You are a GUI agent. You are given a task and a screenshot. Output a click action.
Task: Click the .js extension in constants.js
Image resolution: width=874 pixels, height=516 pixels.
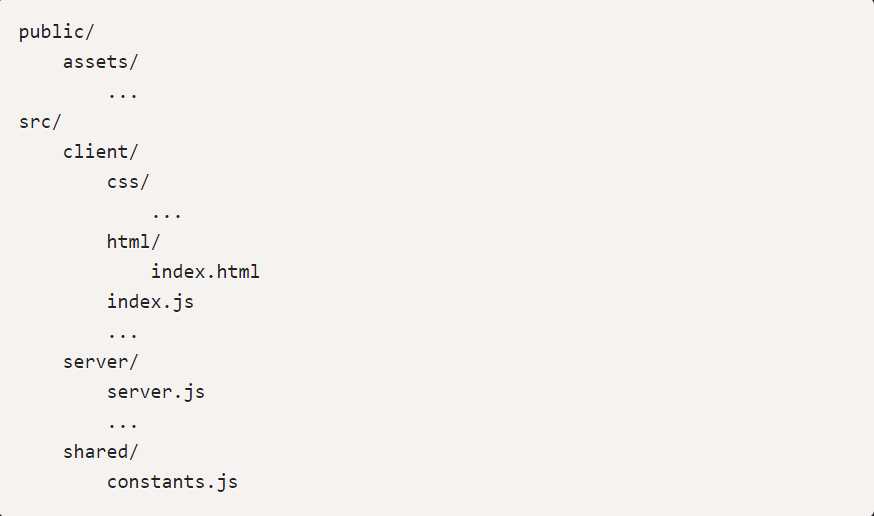pyautogui.click(x=222, y=481)
